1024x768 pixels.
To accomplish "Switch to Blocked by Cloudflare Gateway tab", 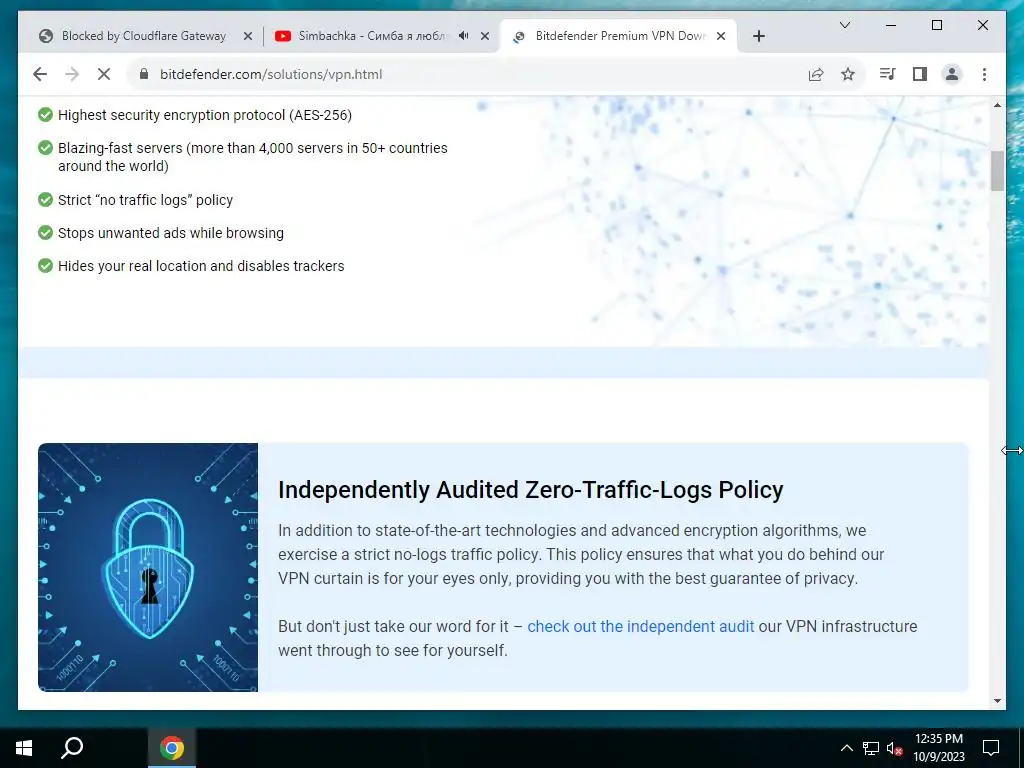I will pyautogui.click(x=144, y=36).
